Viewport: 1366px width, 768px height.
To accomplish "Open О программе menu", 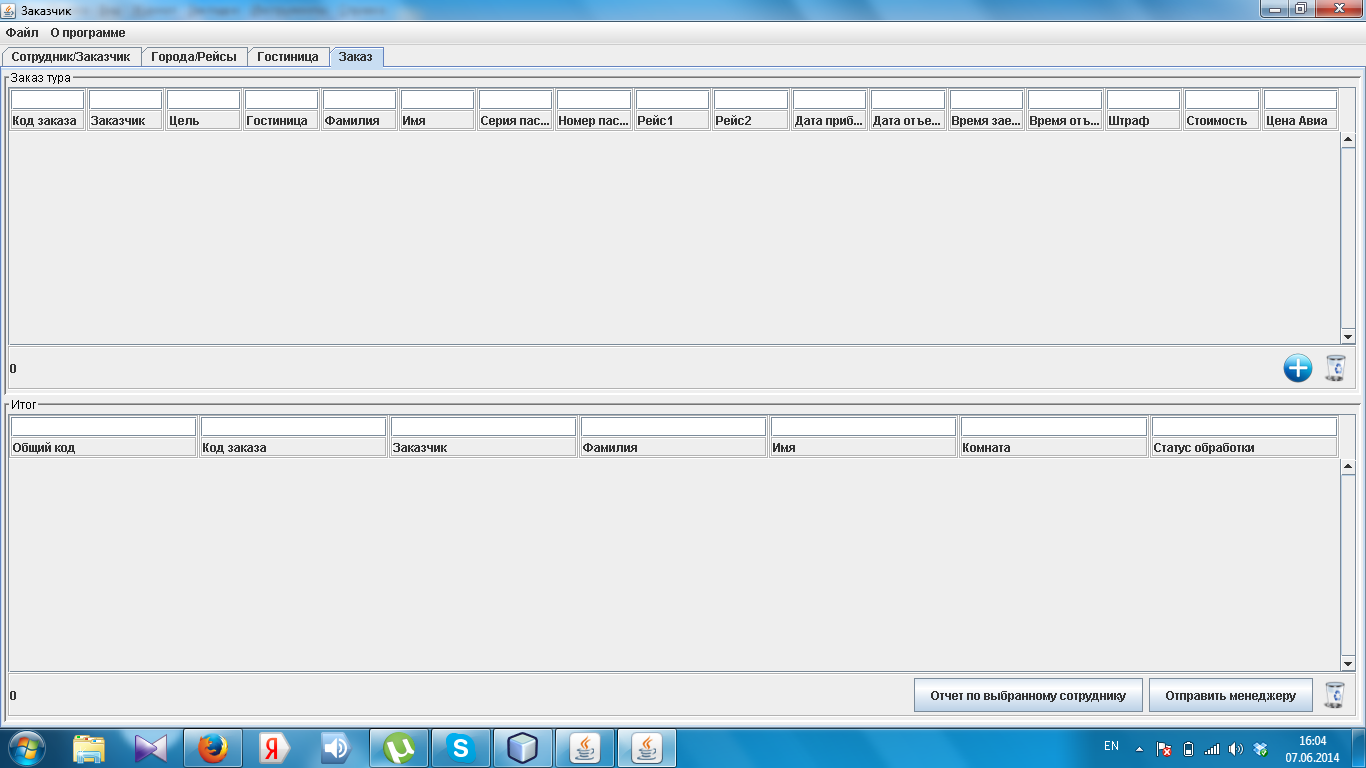I will (x=88, y=33).
